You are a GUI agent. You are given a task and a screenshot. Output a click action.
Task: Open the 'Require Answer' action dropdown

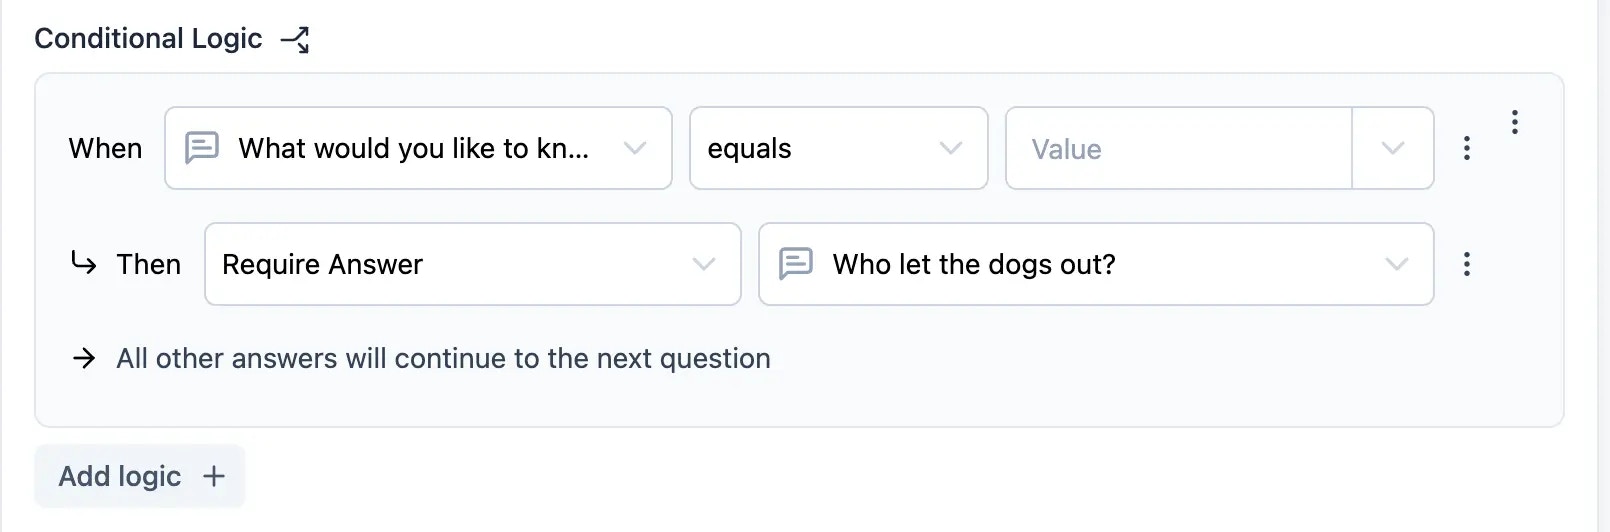473,264
